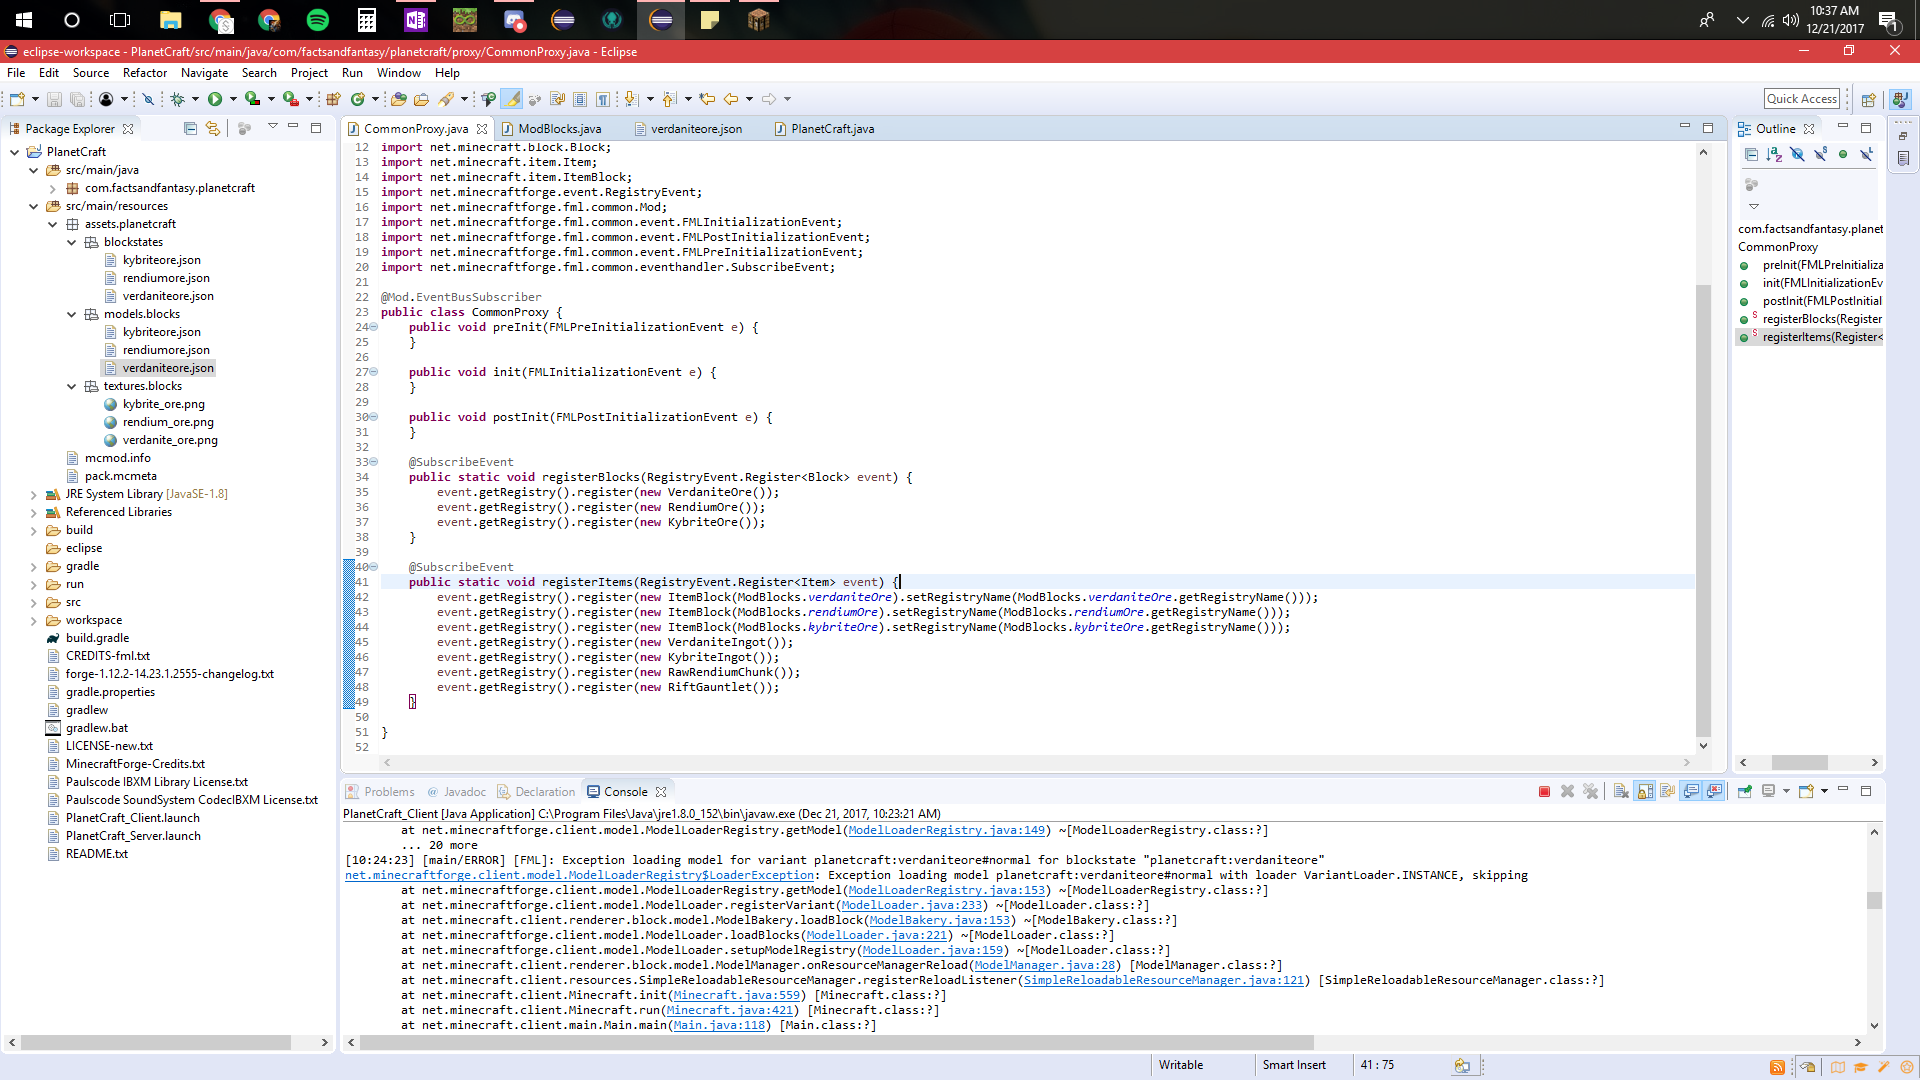1920x1080 pixels.
Task: Switch to Declaration tab
Action: 546,791
